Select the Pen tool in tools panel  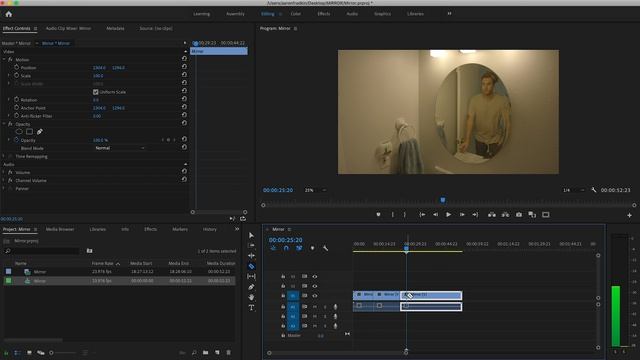coord(251,287)
